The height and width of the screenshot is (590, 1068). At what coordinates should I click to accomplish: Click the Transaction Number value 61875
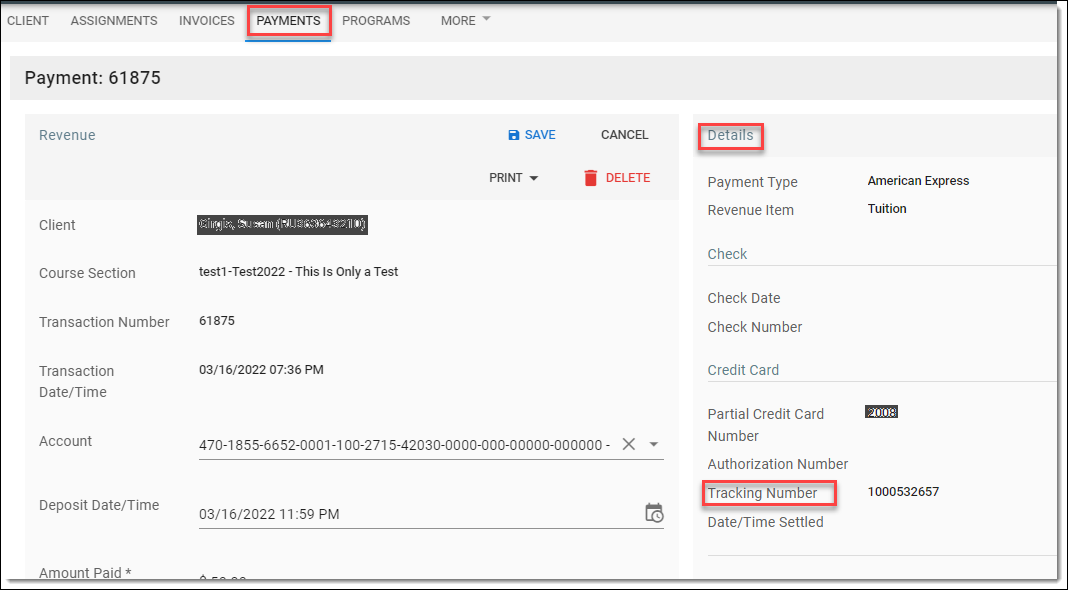(x=217, y=321)
